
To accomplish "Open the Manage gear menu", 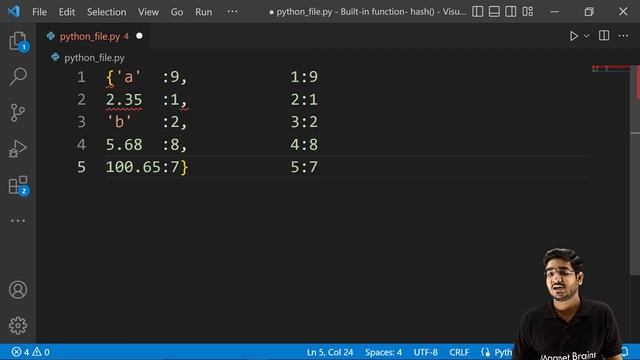I will [x=18, y=326].
